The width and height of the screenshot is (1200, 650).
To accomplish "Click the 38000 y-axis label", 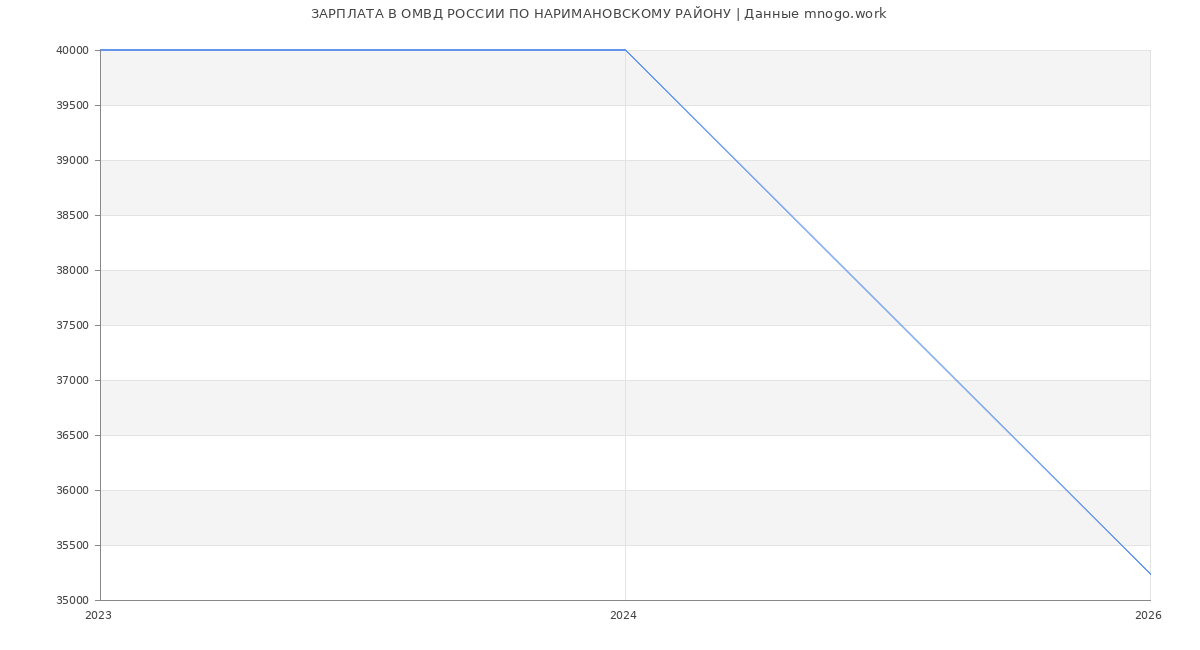I will click(x=74, y=271).
